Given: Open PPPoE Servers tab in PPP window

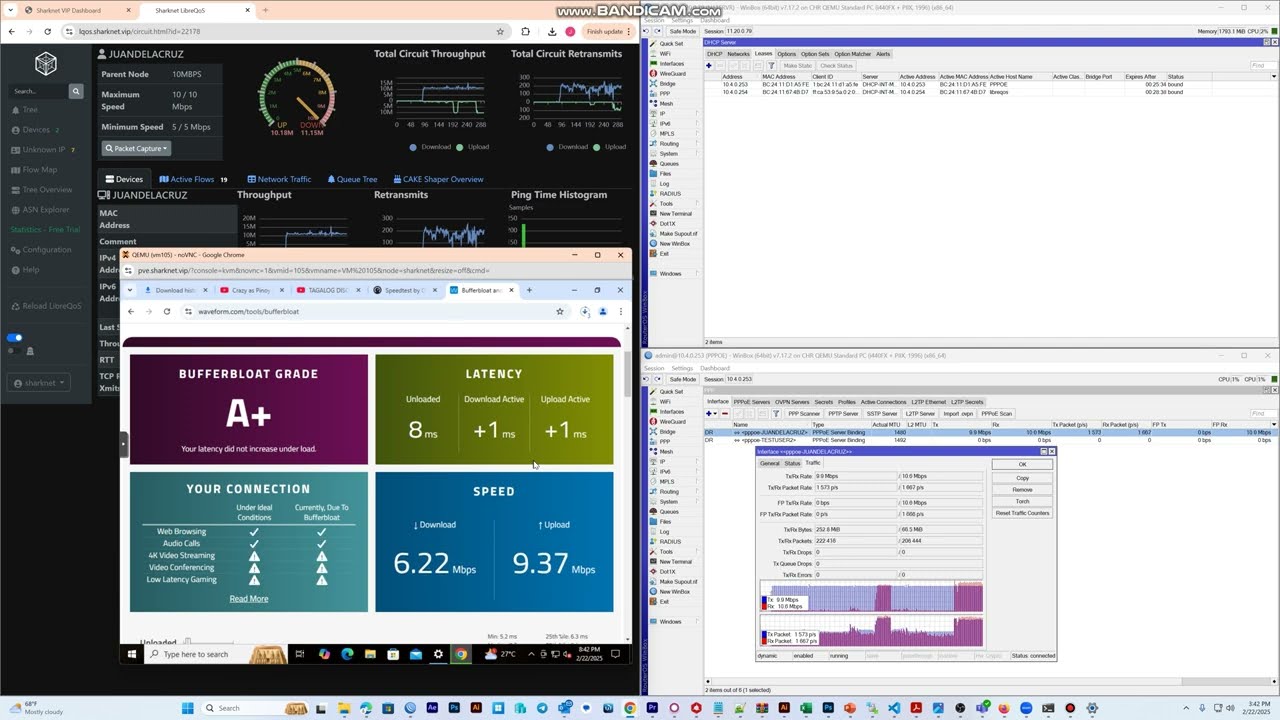Looking at the screenshot, I should point(750,402).
